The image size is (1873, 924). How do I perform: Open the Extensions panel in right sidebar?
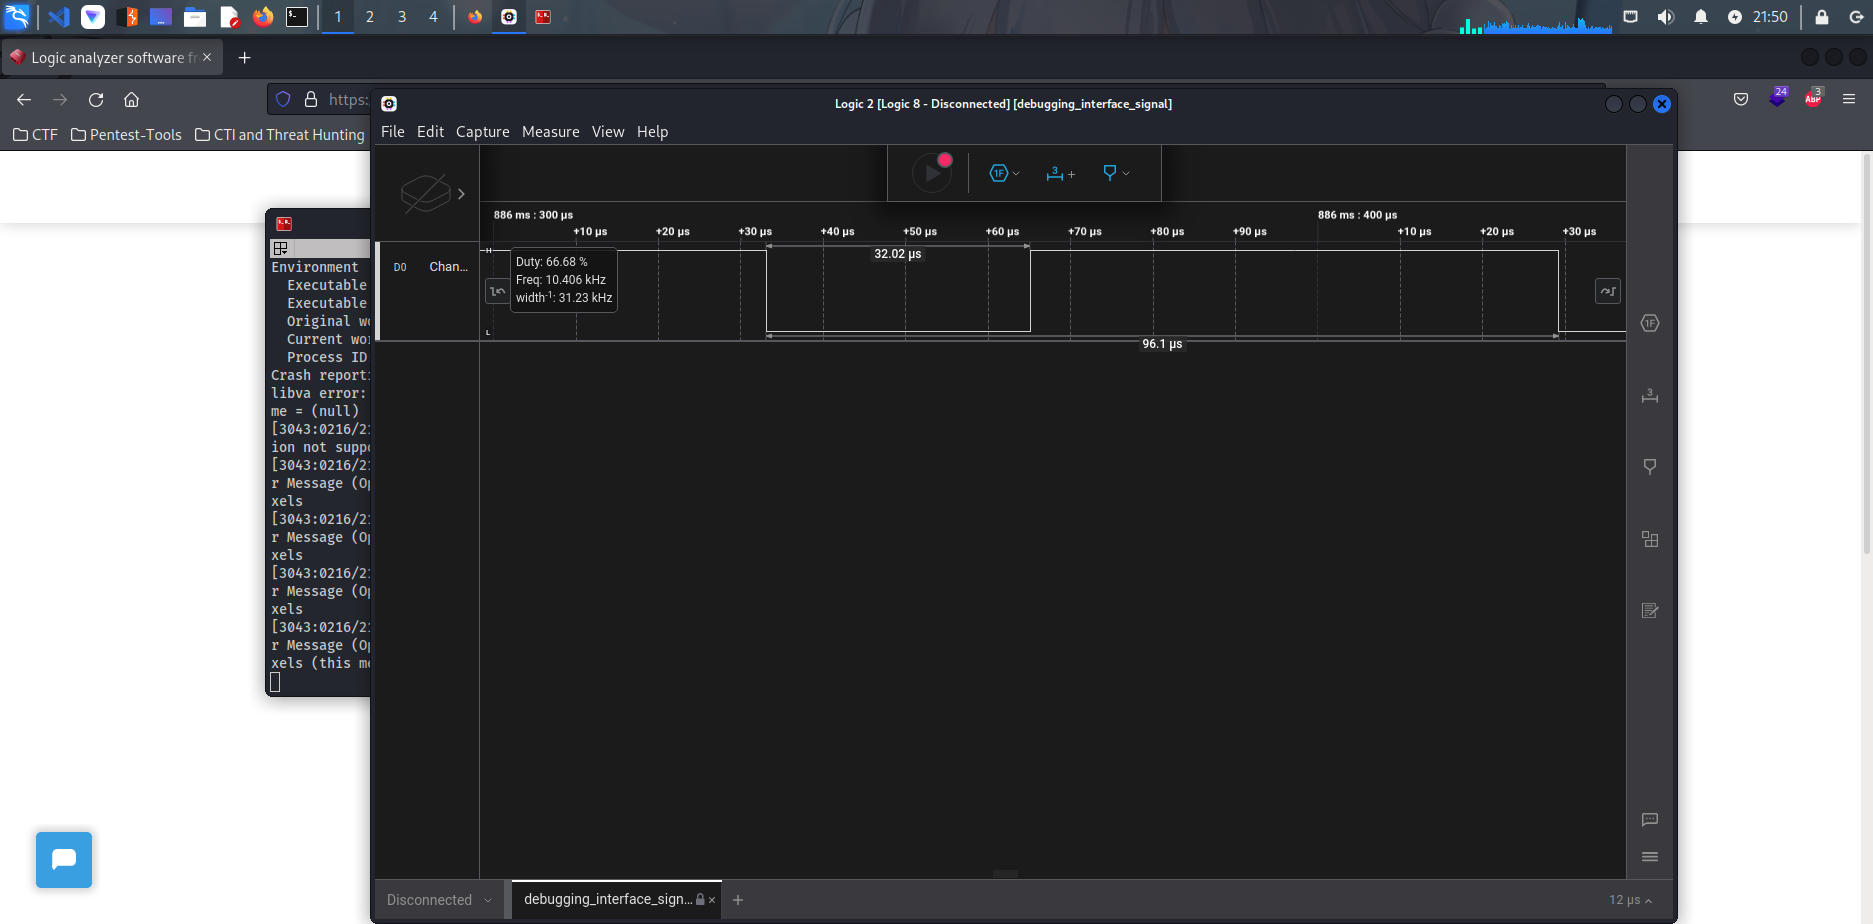point(1650,539)
